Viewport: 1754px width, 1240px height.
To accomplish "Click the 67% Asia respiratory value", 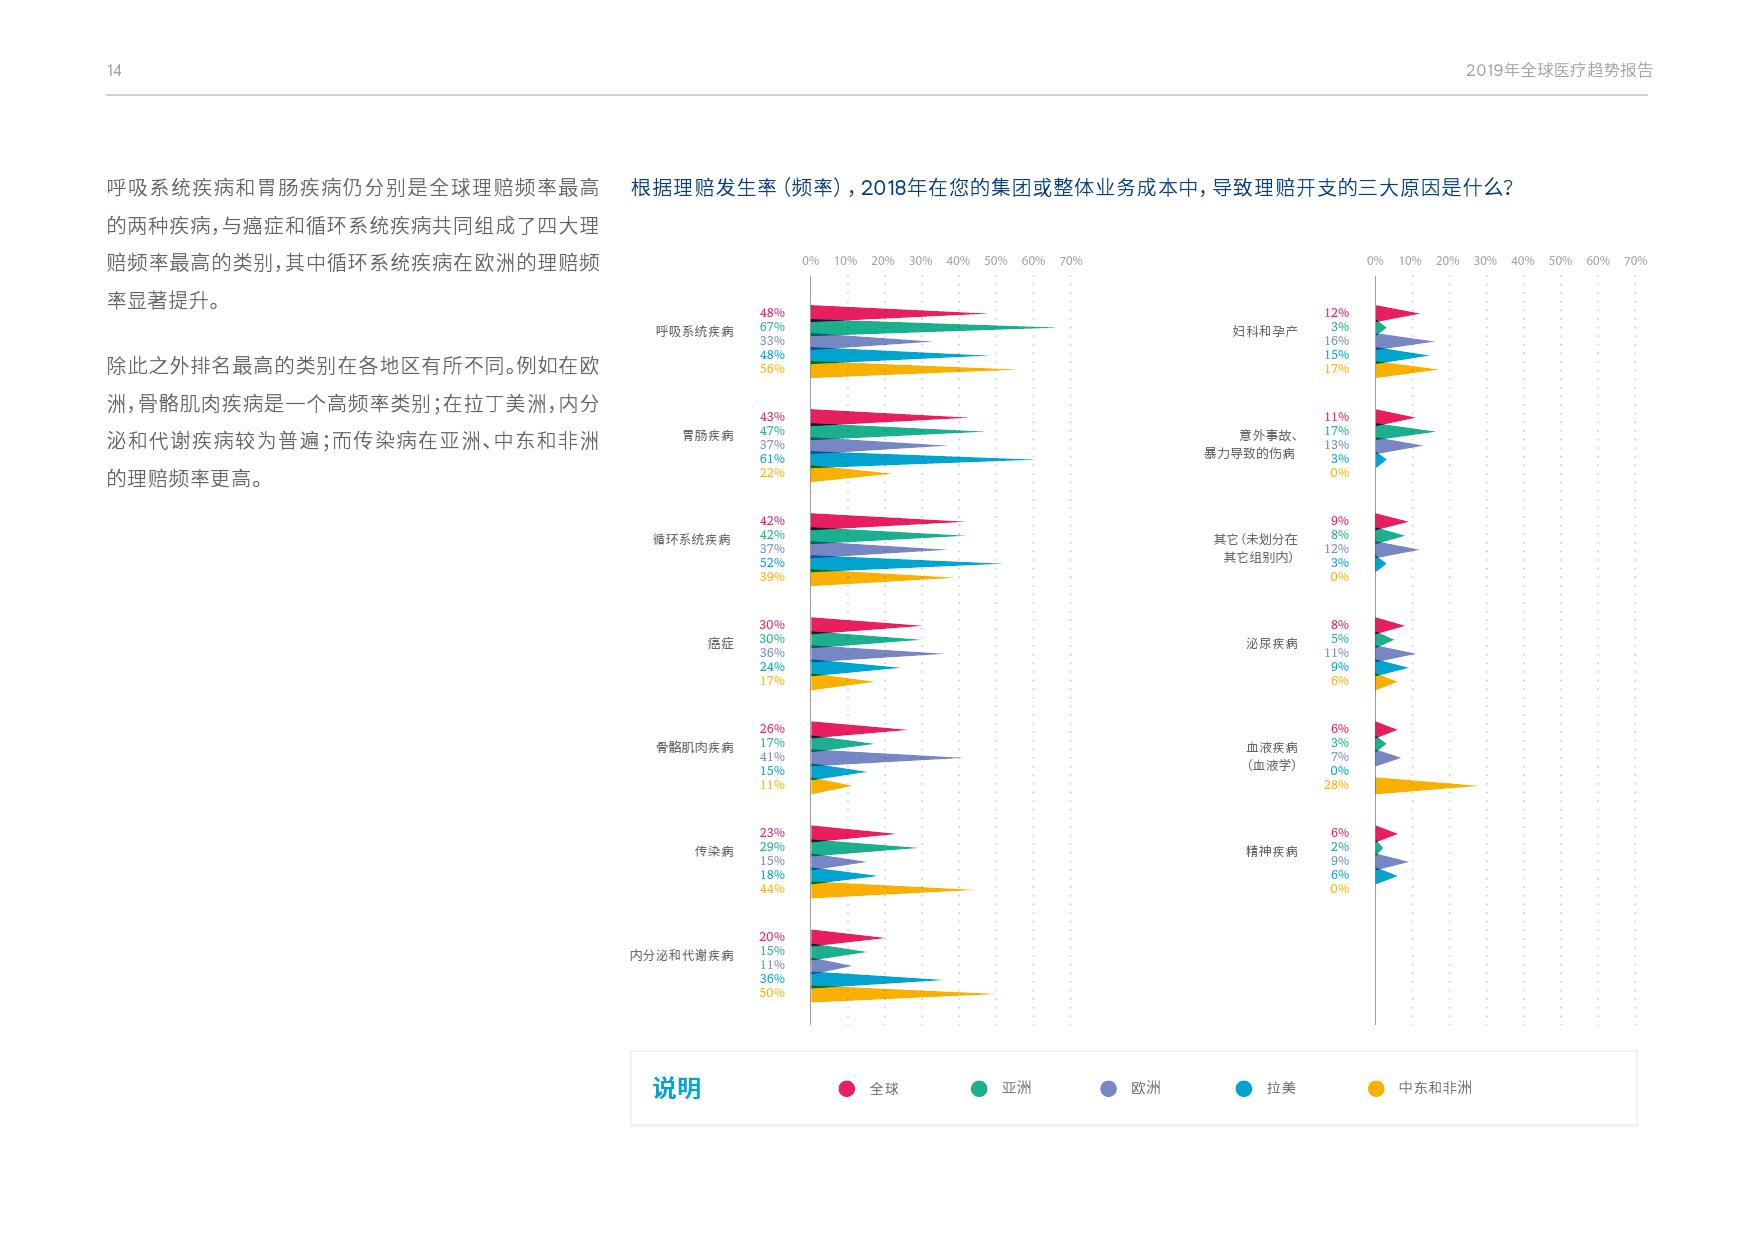I will tap(771, 327).
